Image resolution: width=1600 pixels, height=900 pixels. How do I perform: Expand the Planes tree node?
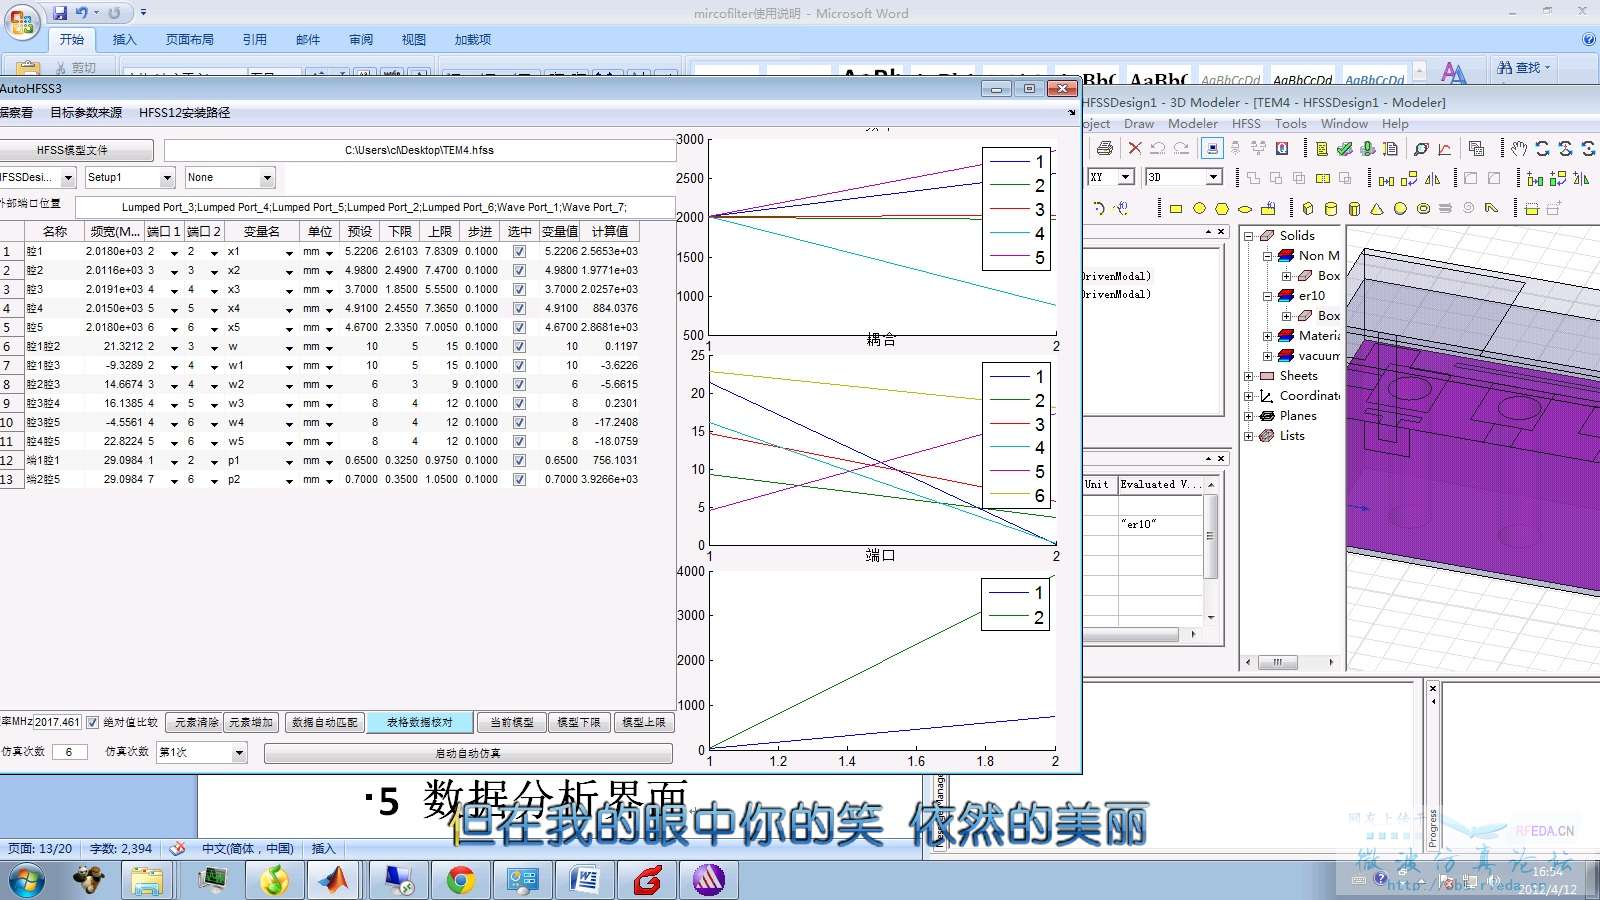(1249, 416)
